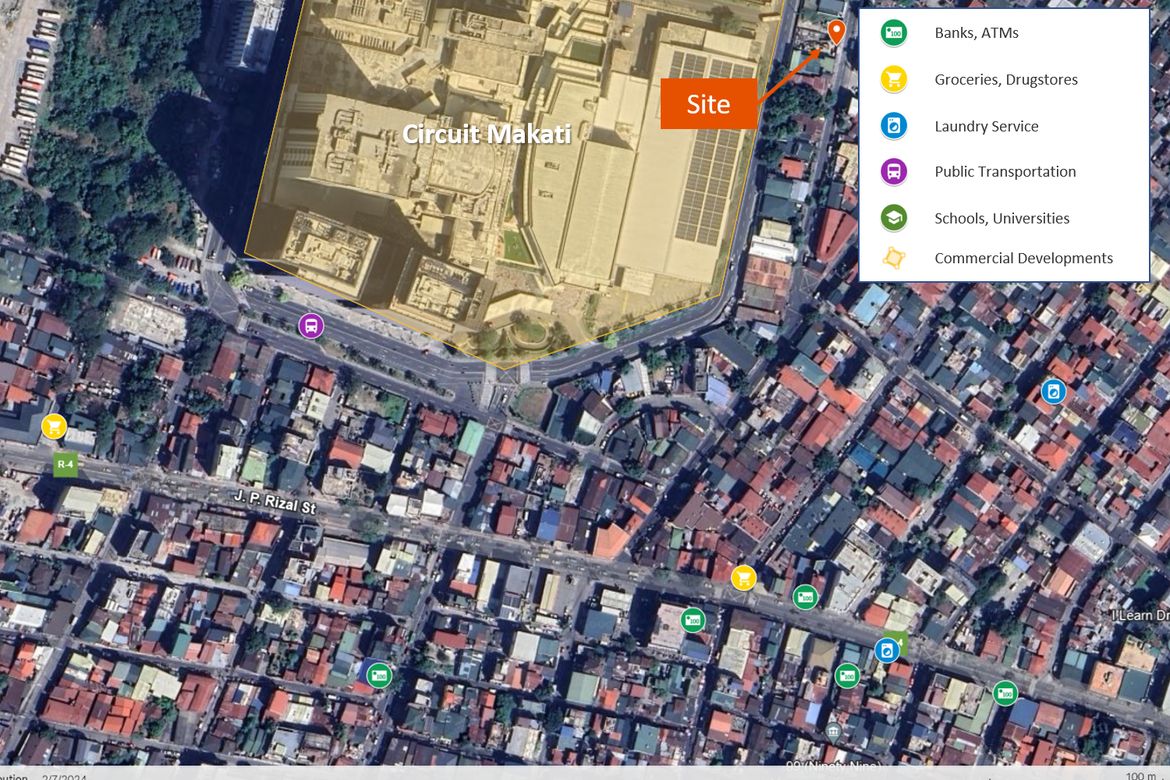Click the bank marker directly next to the yellow cart marker
Viewport: 1170px width, 780px height.
click(804, 597)
